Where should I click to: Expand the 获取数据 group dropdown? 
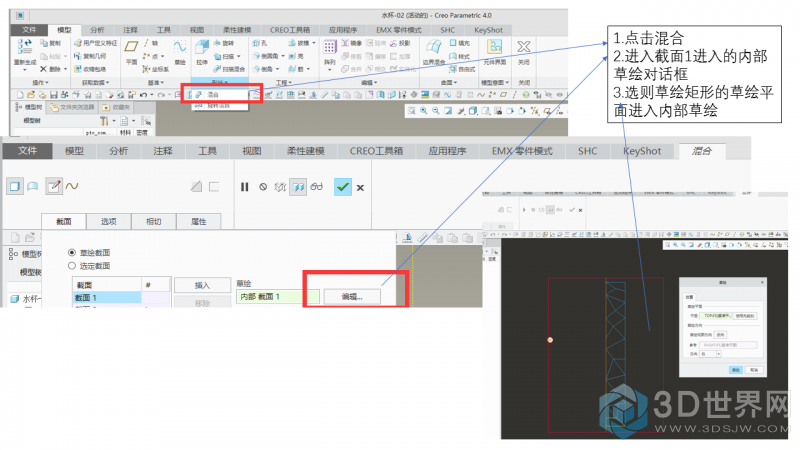[96, 83]
